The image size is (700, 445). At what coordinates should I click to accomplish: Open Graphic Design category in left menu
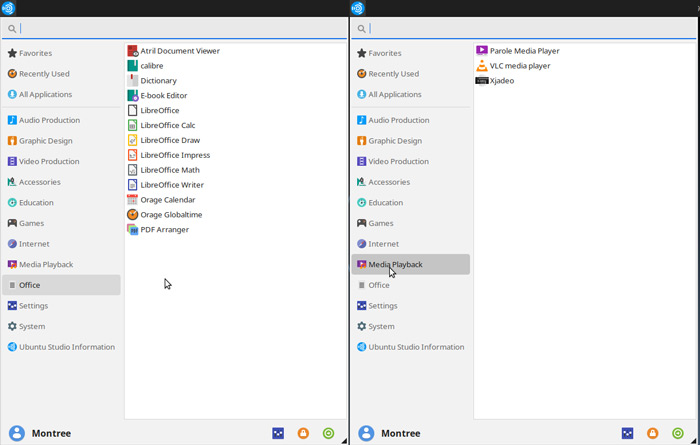pos(62,141)
